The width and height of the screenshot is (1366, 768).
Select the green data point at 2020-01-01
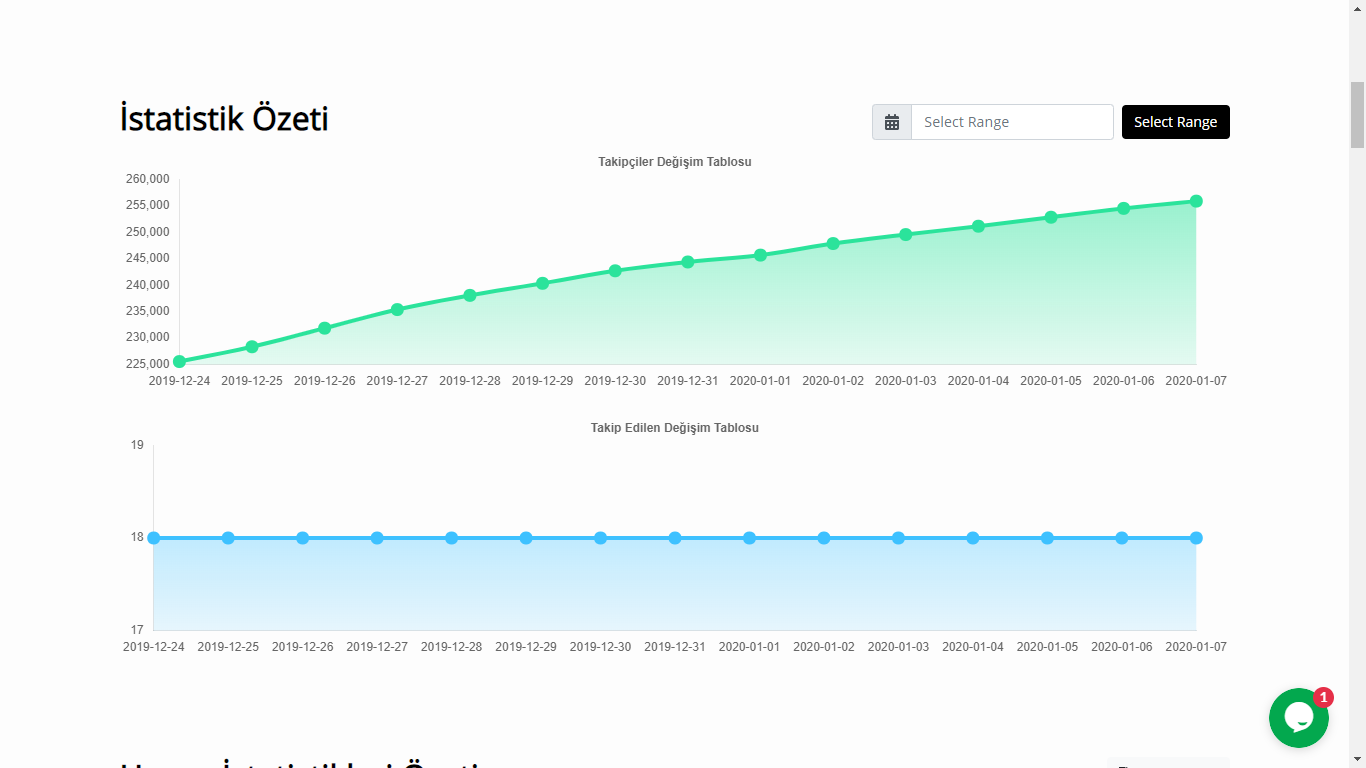coord(761,255)
